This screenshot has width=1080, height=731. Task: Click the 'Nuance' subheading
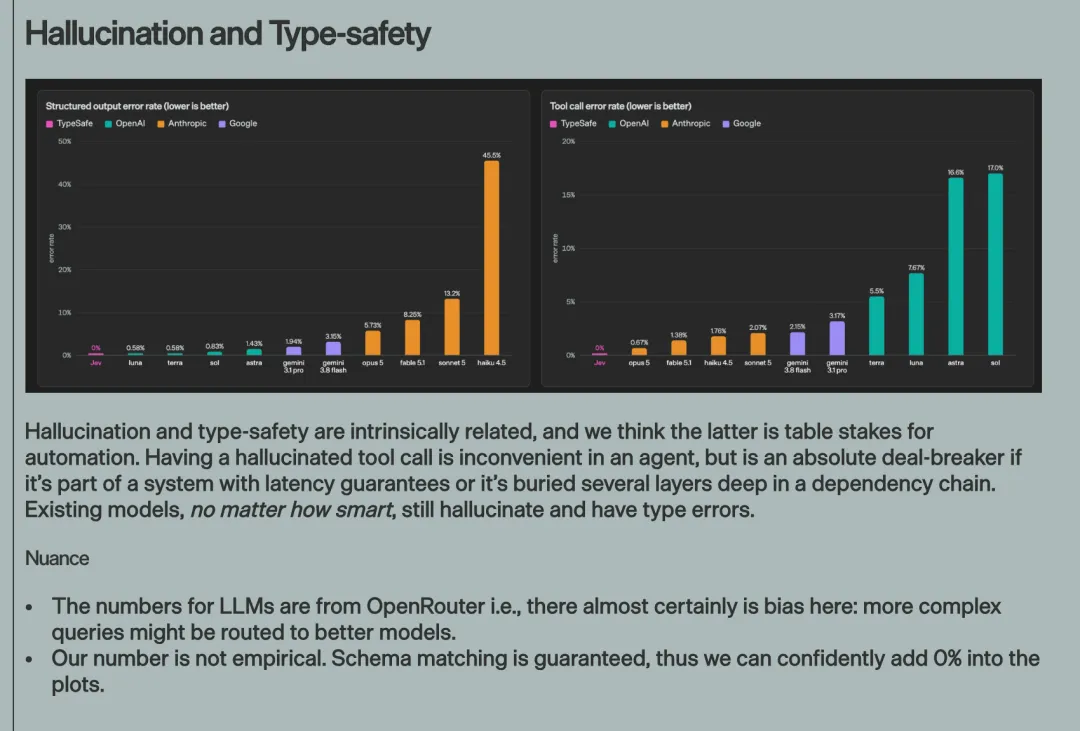coord(57,558)
